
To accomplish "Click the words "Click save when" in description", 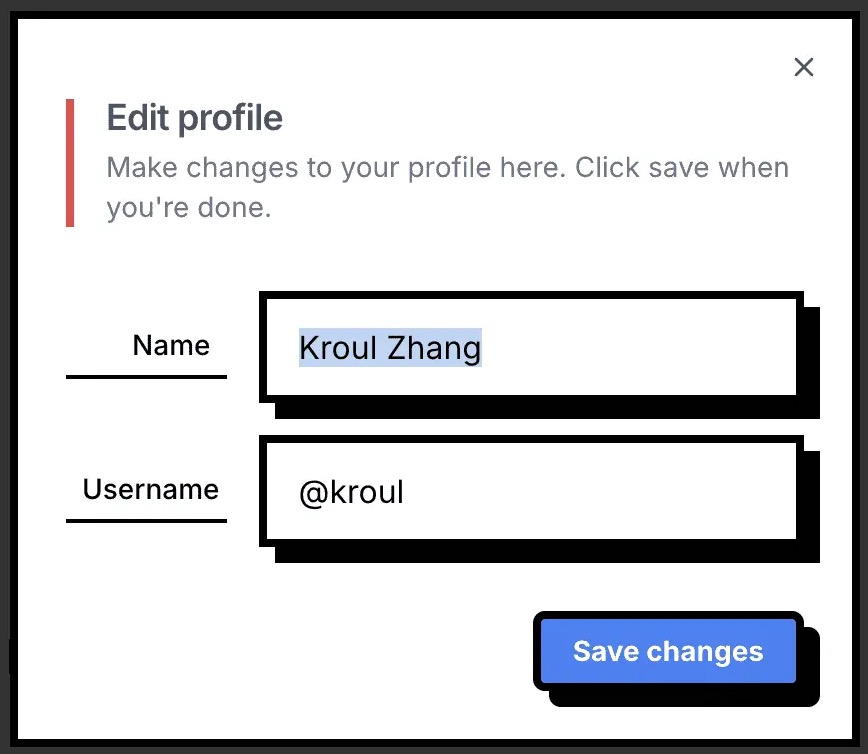I will point(682,167).
